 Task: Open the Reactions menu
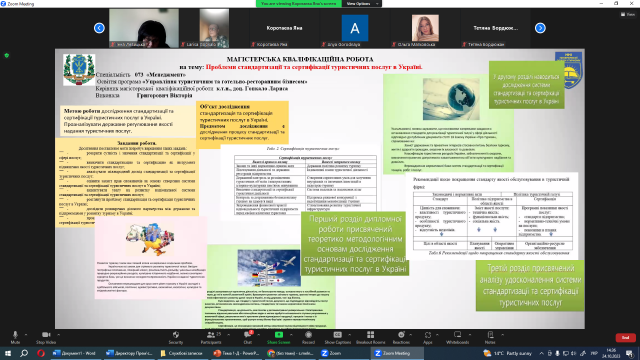pos(401,337)
